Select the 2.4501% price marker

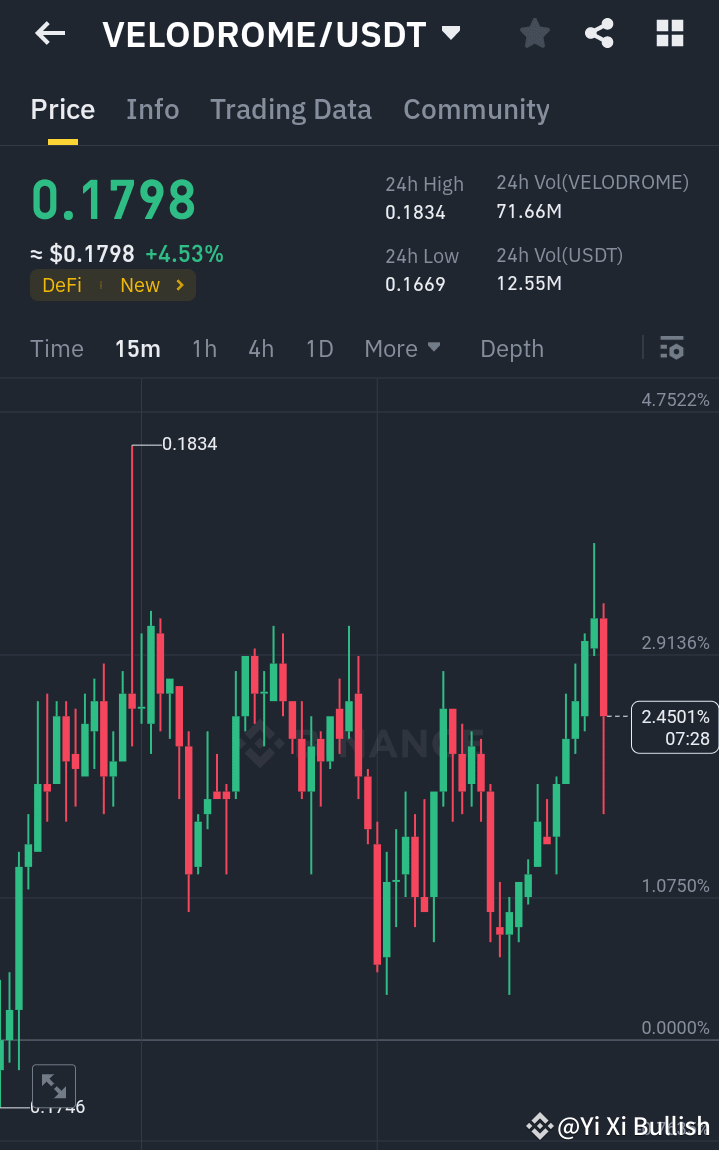[x=675, y=727]
